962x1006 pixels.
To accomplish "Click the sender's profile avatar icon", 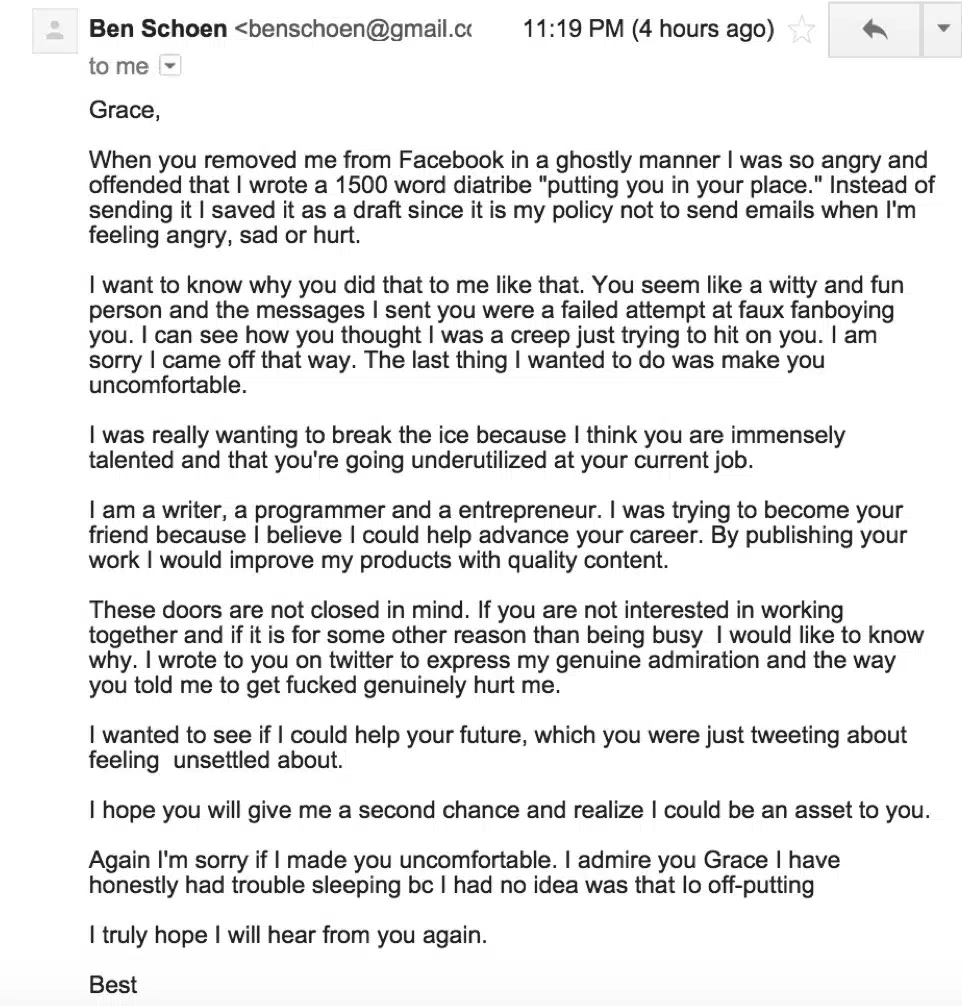I will coord(55,31).
